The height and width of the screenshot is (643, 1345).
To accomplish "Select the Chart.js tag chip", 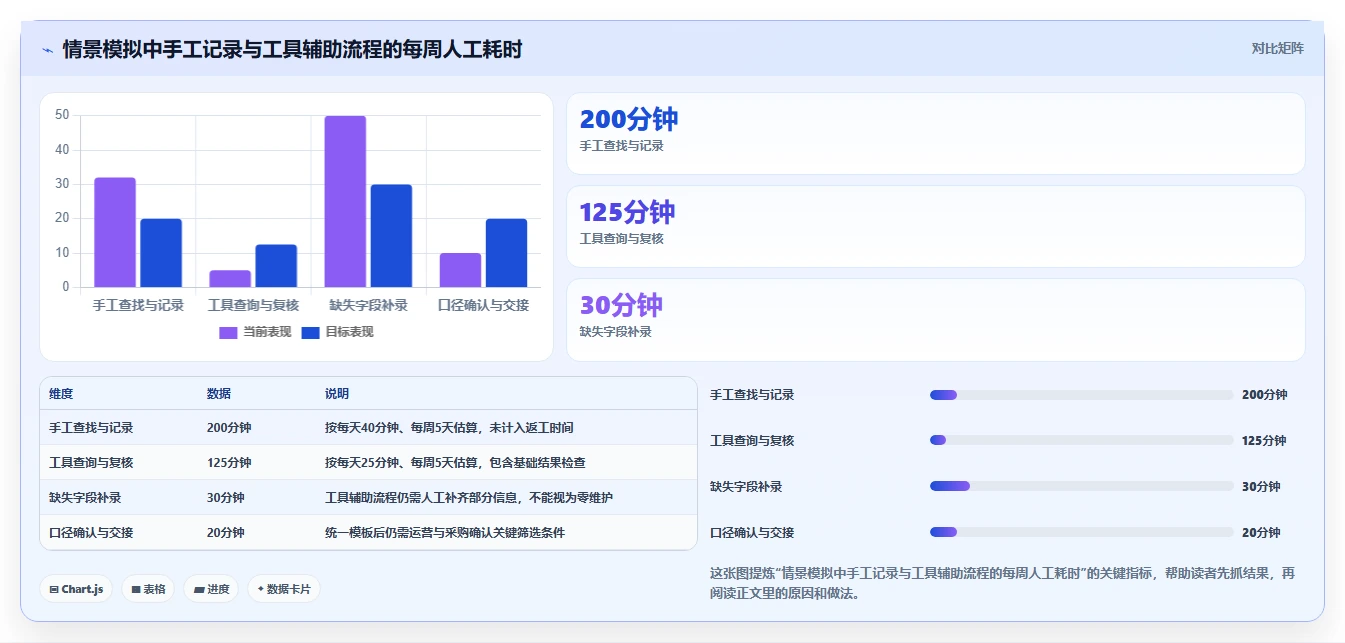I will coord(77,589).
